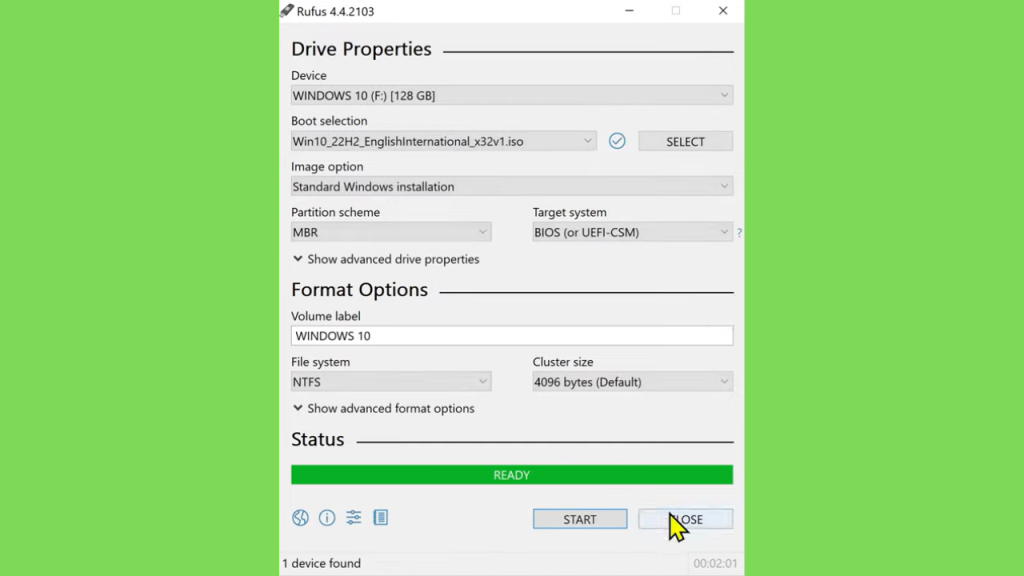Open the log viewer icon
The image size is (1024, 576).
(381, 518)
